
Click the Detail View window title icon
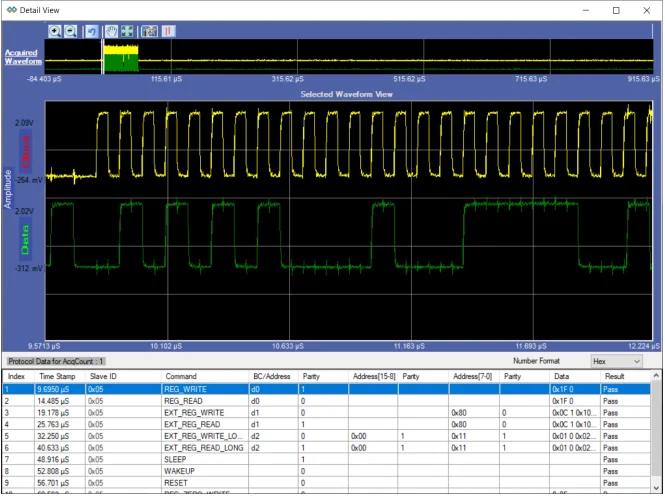pyautogui.click(x=11, y=10)
